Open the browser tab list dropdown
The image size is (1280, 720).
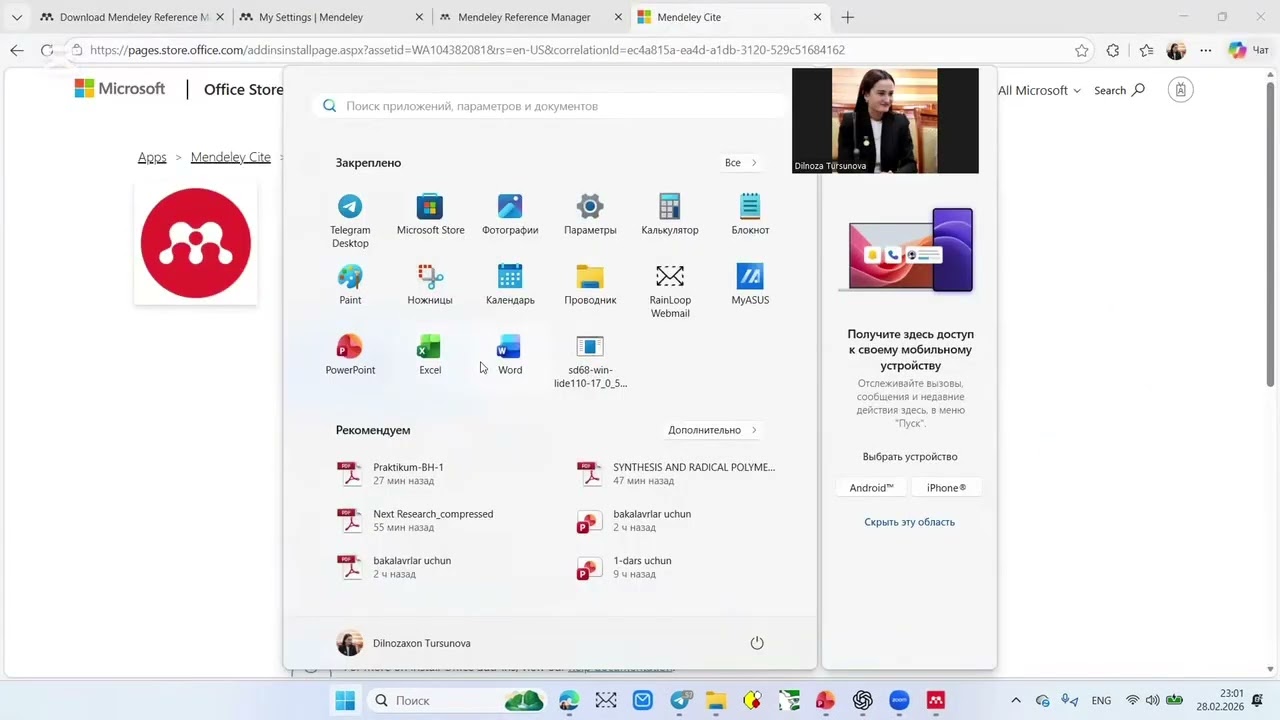(16, 17)
